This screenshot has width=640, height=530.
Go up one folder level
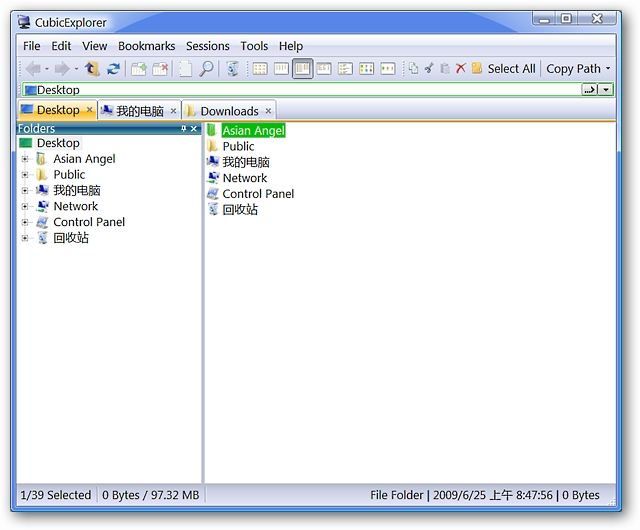pyautogui.click(x=92, y=69)
